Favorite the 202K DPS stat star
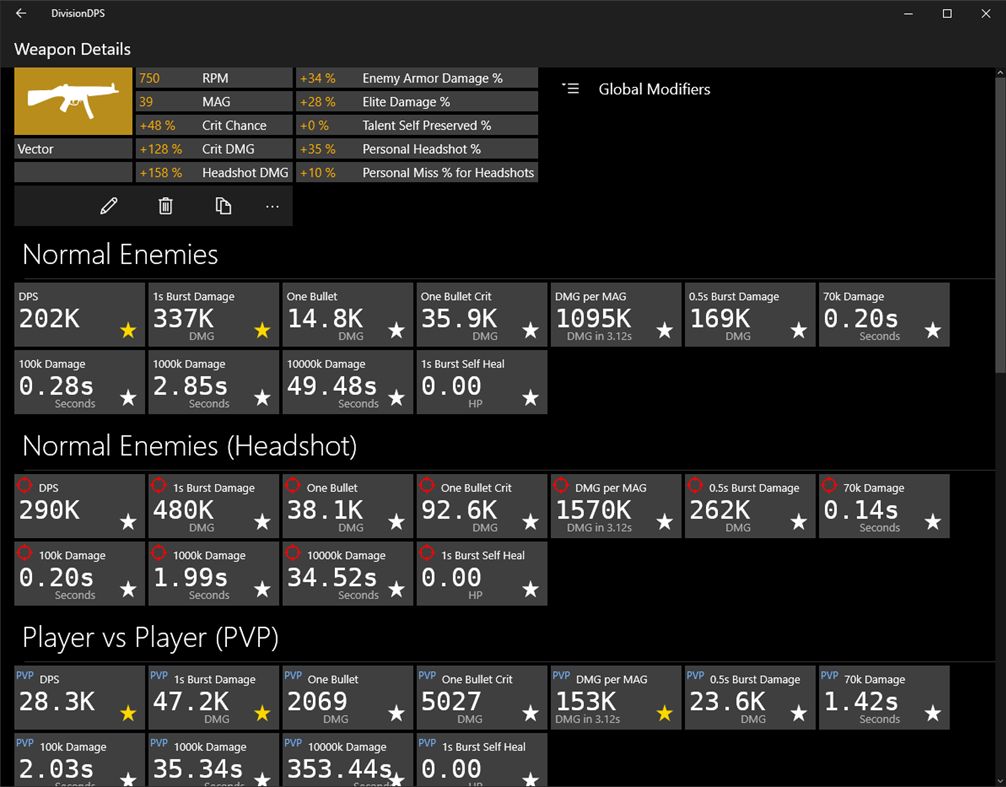The image size is (1006, 787). coord(128,331)
